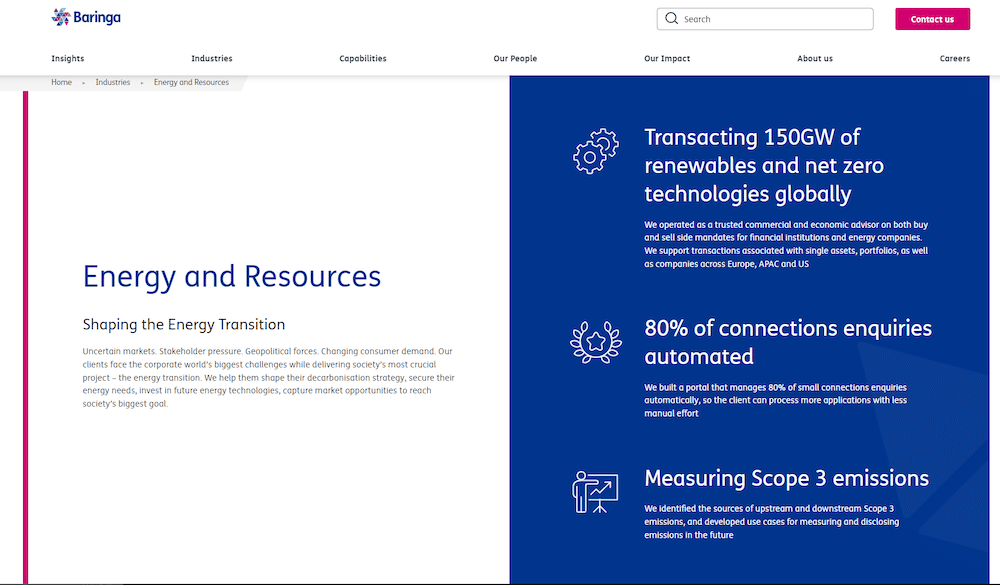Open the About us menu

[x=815, y=58]
